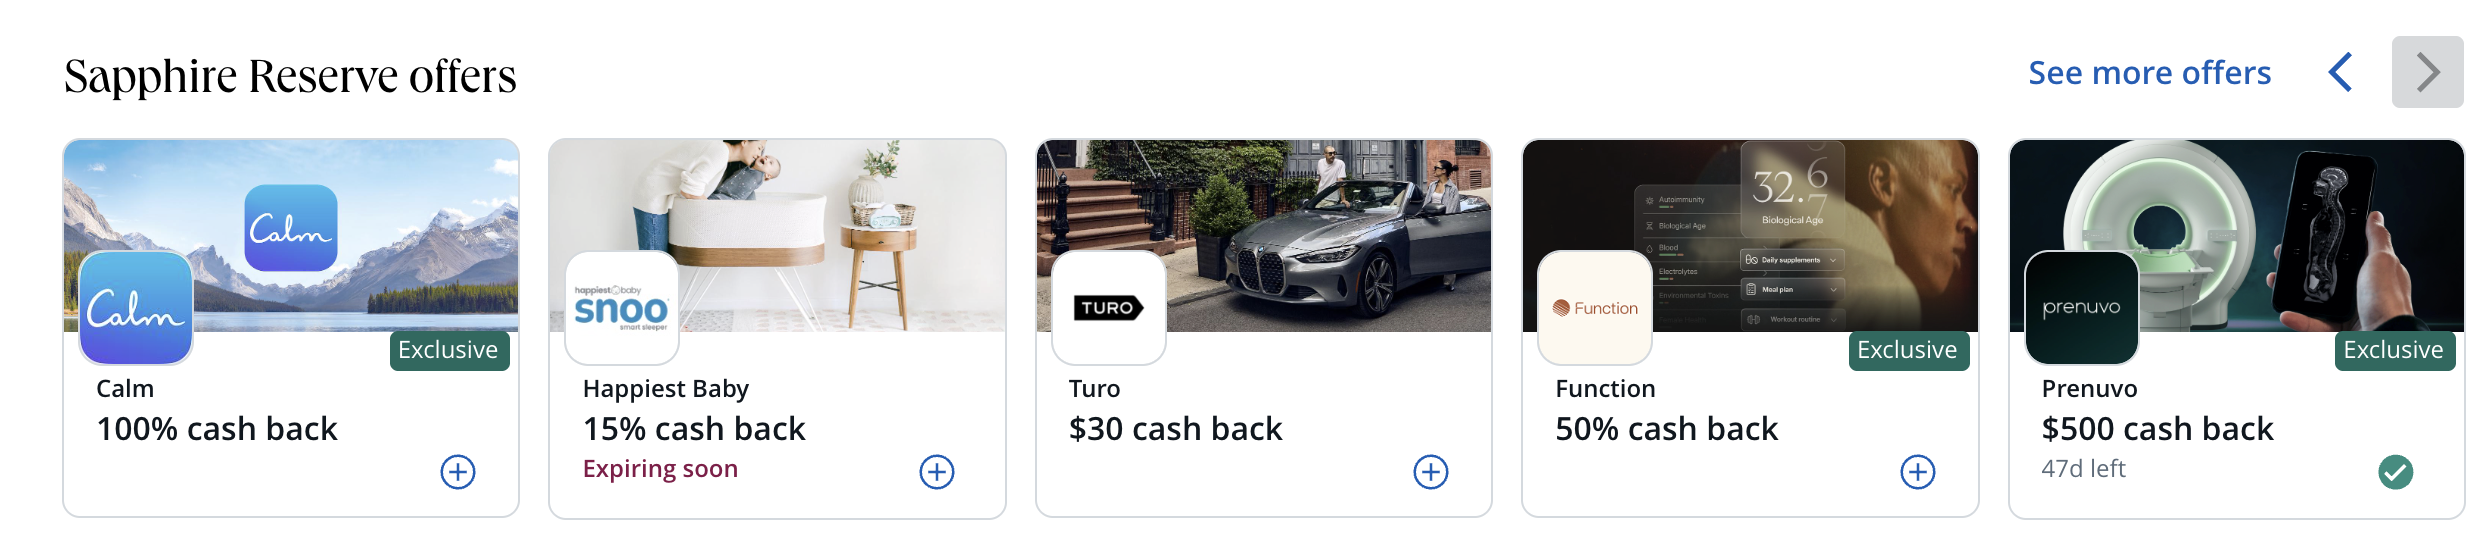2488x546 pixels.
Task: Open the Prenuvo MRI scanner image
Action: pyautogui.click(x=2237, y=235)
